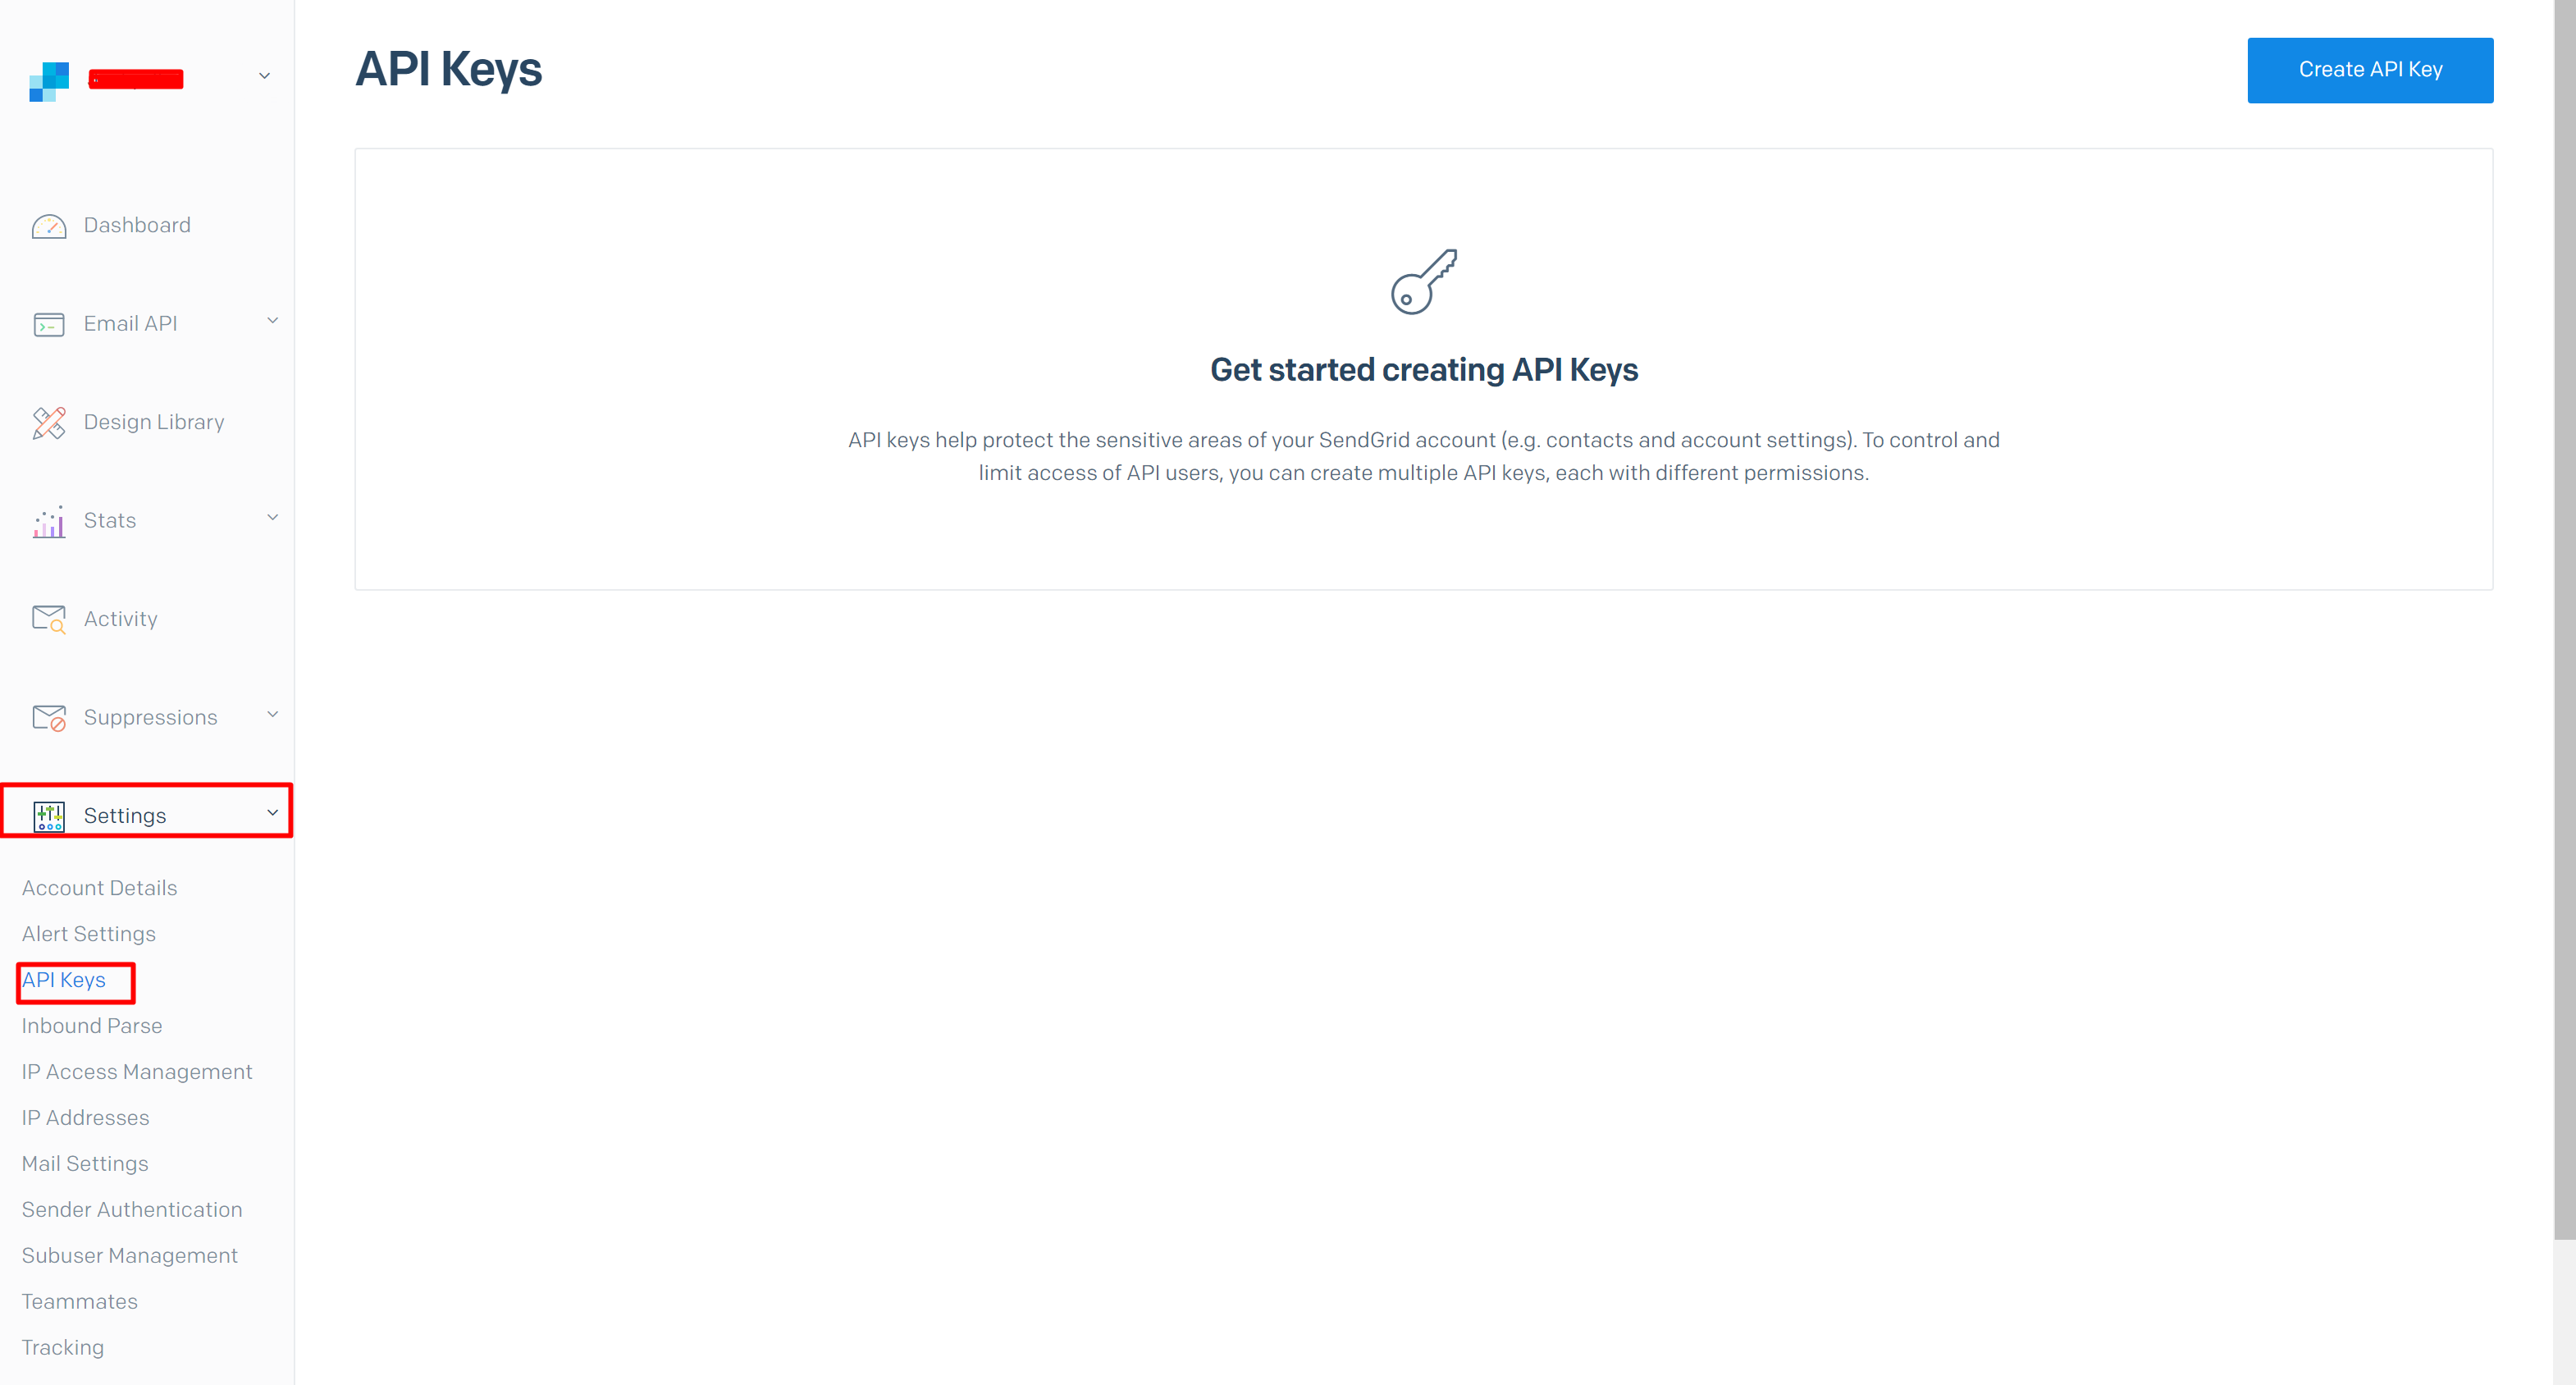Select the Subuser Management menu item
The height and width of the screenshot is (1385, 2576).
(130, 1254)
